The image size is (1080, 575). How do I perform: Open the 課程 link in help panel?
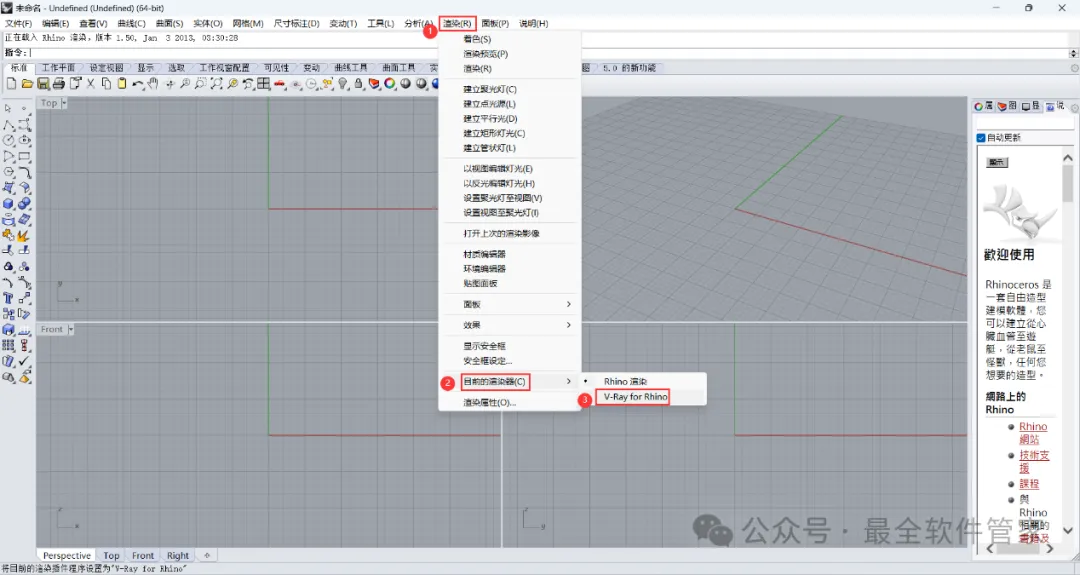(1029, 484)
